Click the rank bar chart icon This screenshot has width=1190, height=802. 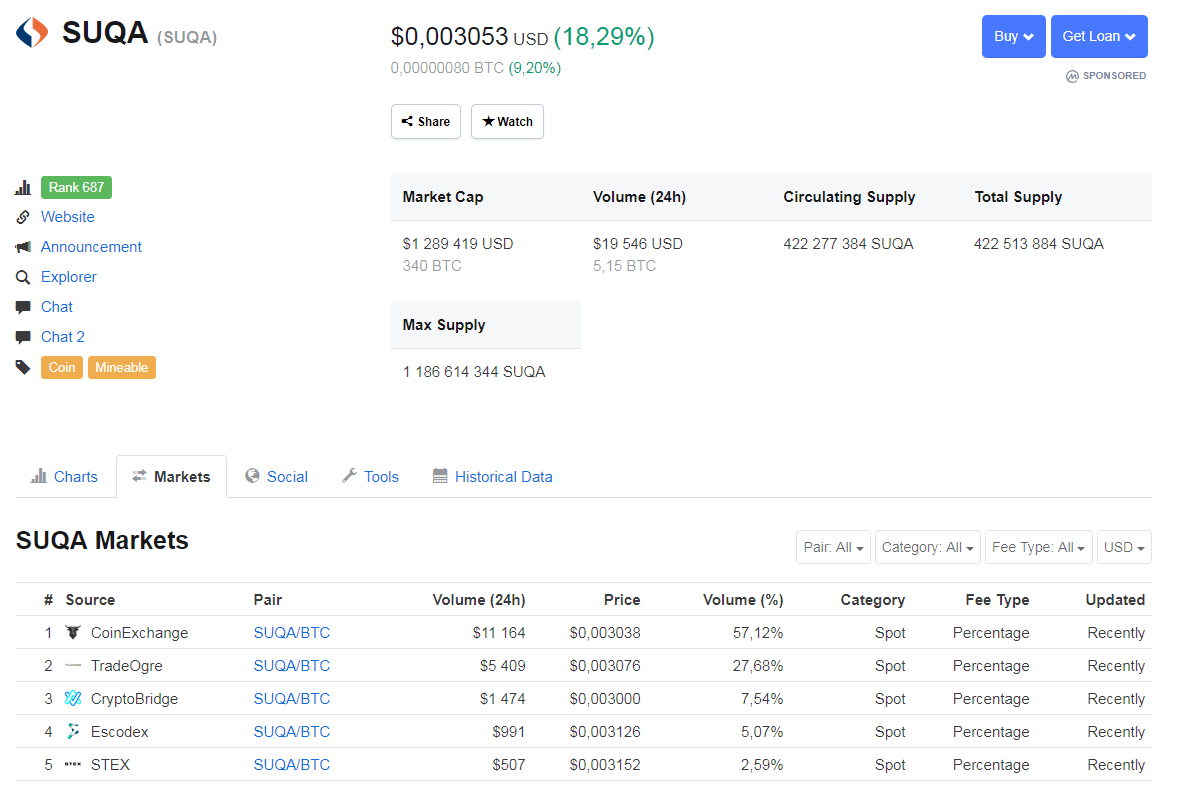coord(23,187)
